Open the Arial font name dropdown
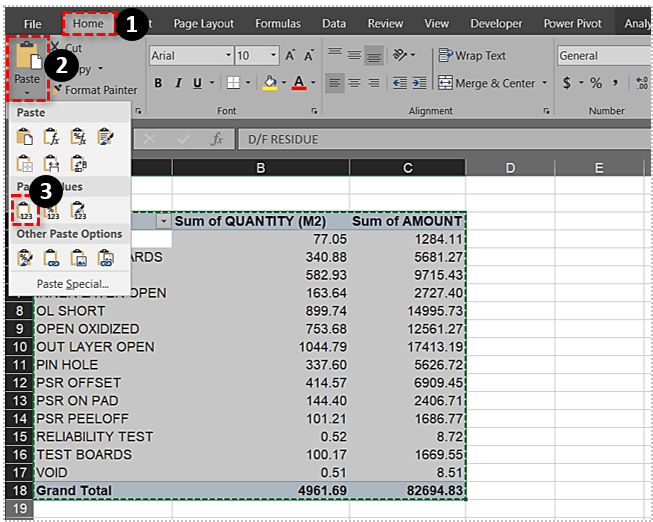 225,56
